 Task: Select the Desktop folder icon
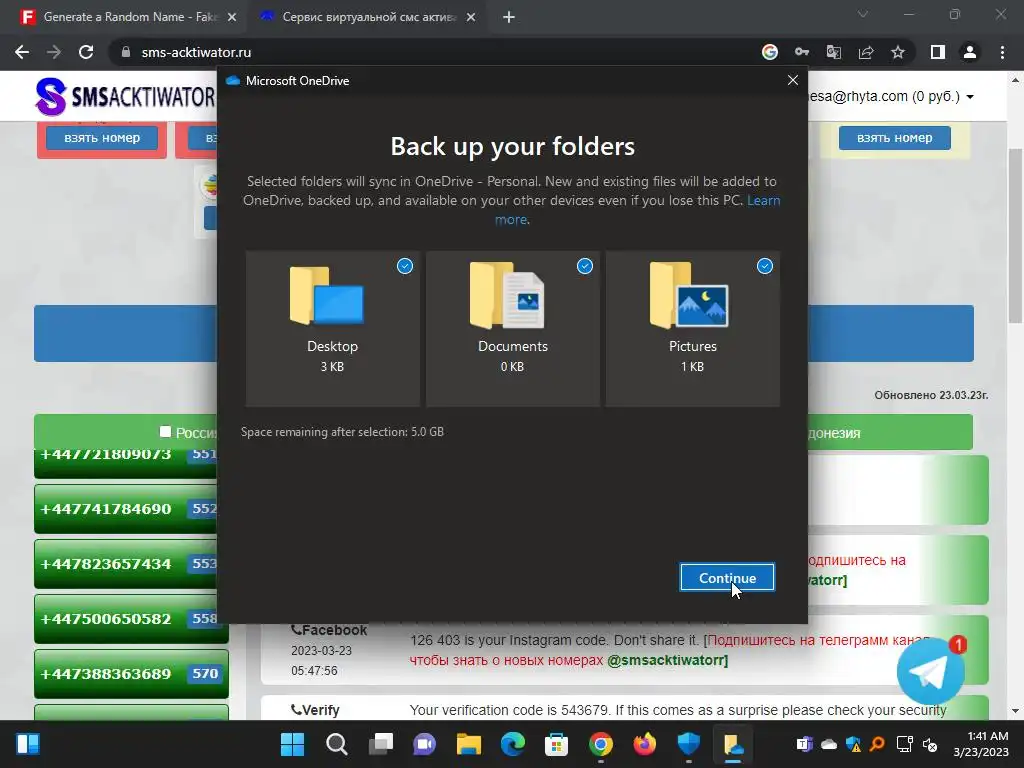click(327, 296)
